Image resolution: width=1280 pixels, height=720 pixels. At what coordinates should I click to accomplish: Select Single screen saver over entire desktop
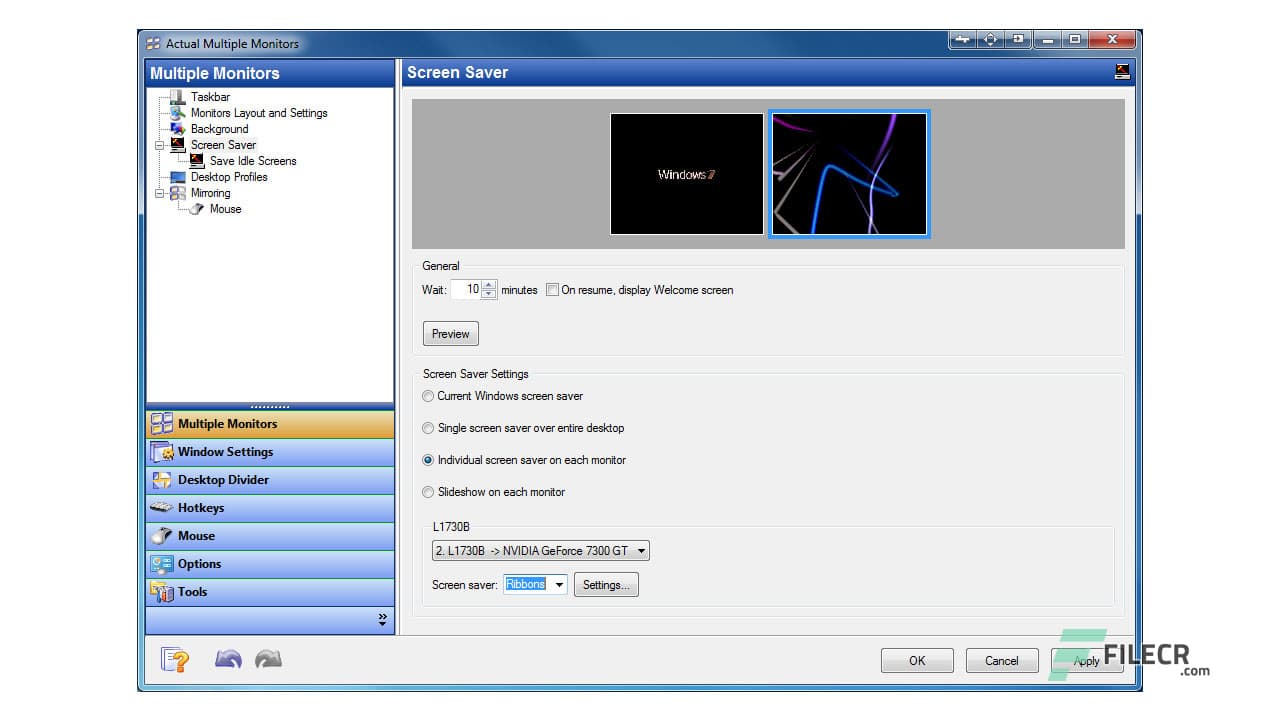429,428
